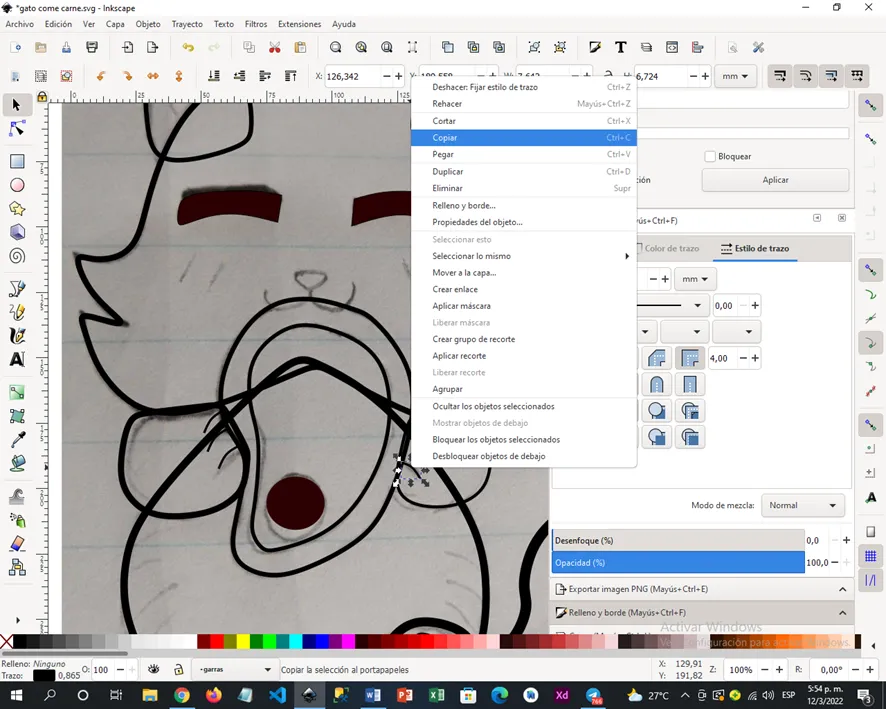Increase miter limit with plus button
The width and height of the screenshot is (886, 709).
click(x=755, y=358)
